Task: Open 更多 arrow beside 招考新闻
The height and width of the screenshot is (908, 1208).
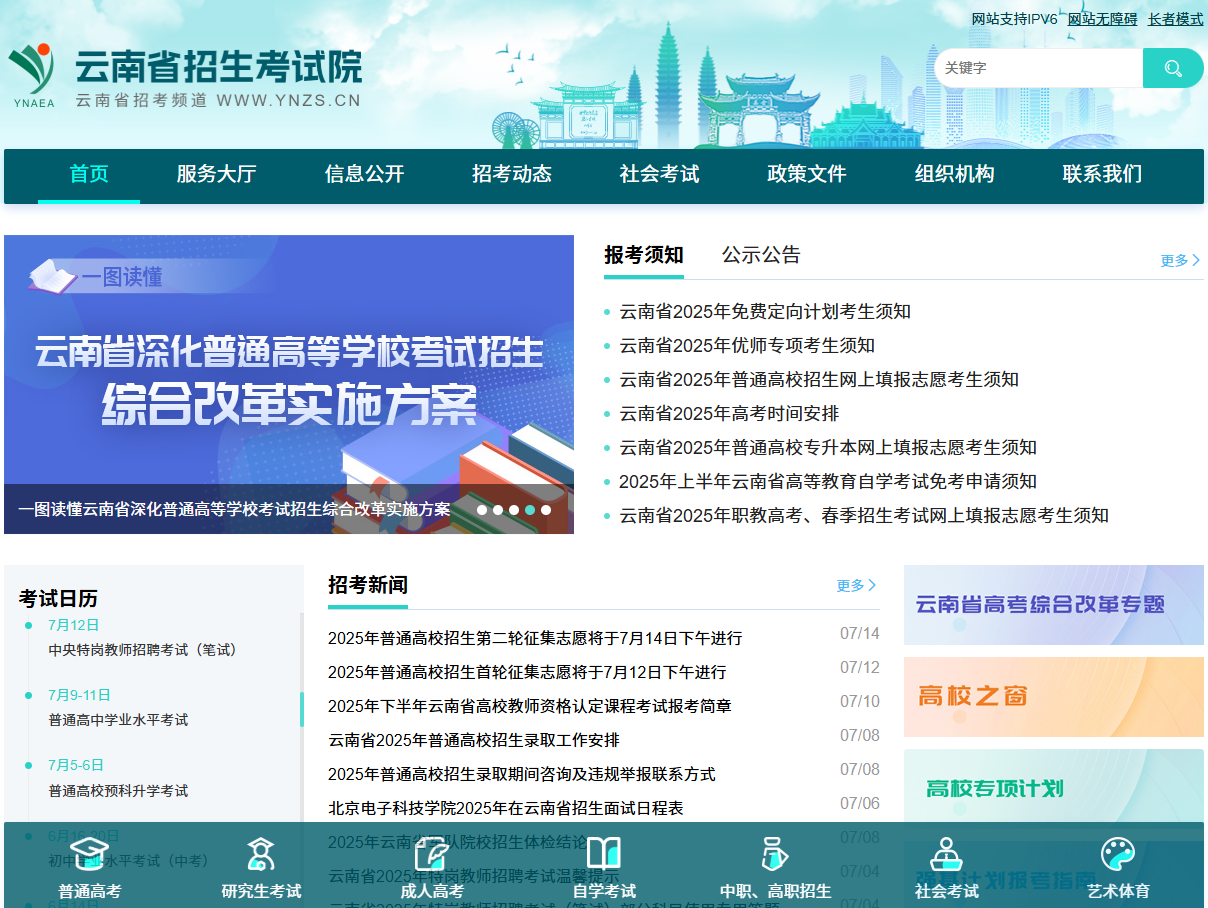Action: click(857, 585)
